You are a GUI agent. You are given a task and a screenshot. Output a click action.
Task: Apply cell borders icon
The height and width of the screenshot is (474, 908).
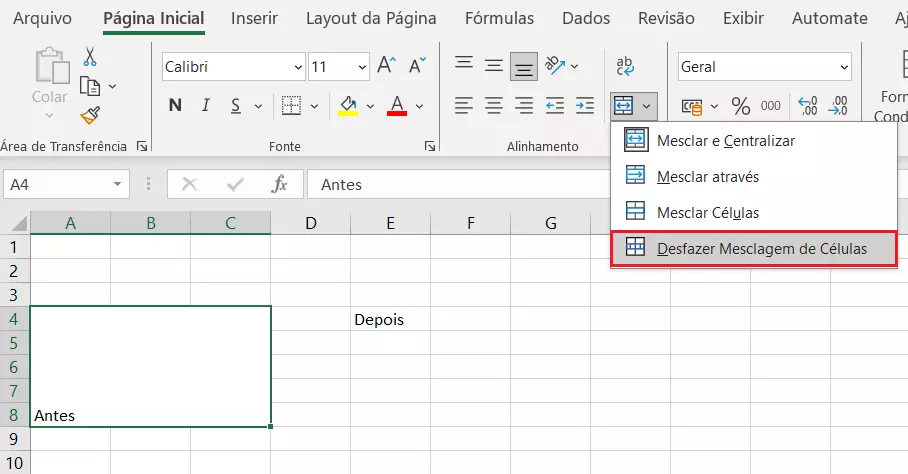pyautogui.click(x=291, y=105)
